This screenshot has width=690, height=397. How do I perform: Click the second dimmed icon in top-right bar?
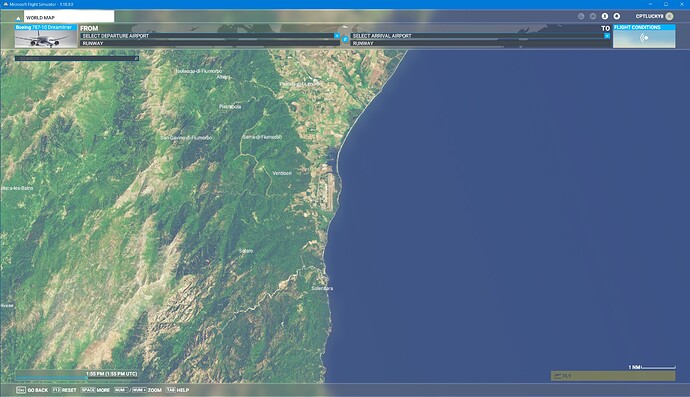click(x=593, y=16)
